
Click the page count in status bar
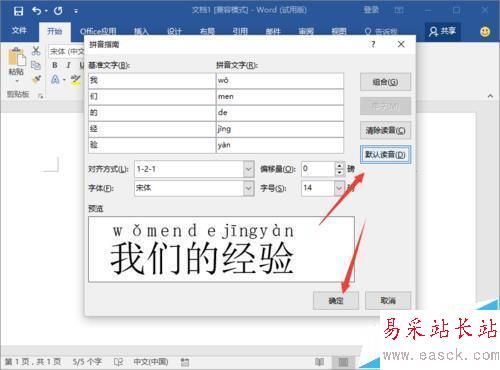pyautogui.click(x=33, y=362)
